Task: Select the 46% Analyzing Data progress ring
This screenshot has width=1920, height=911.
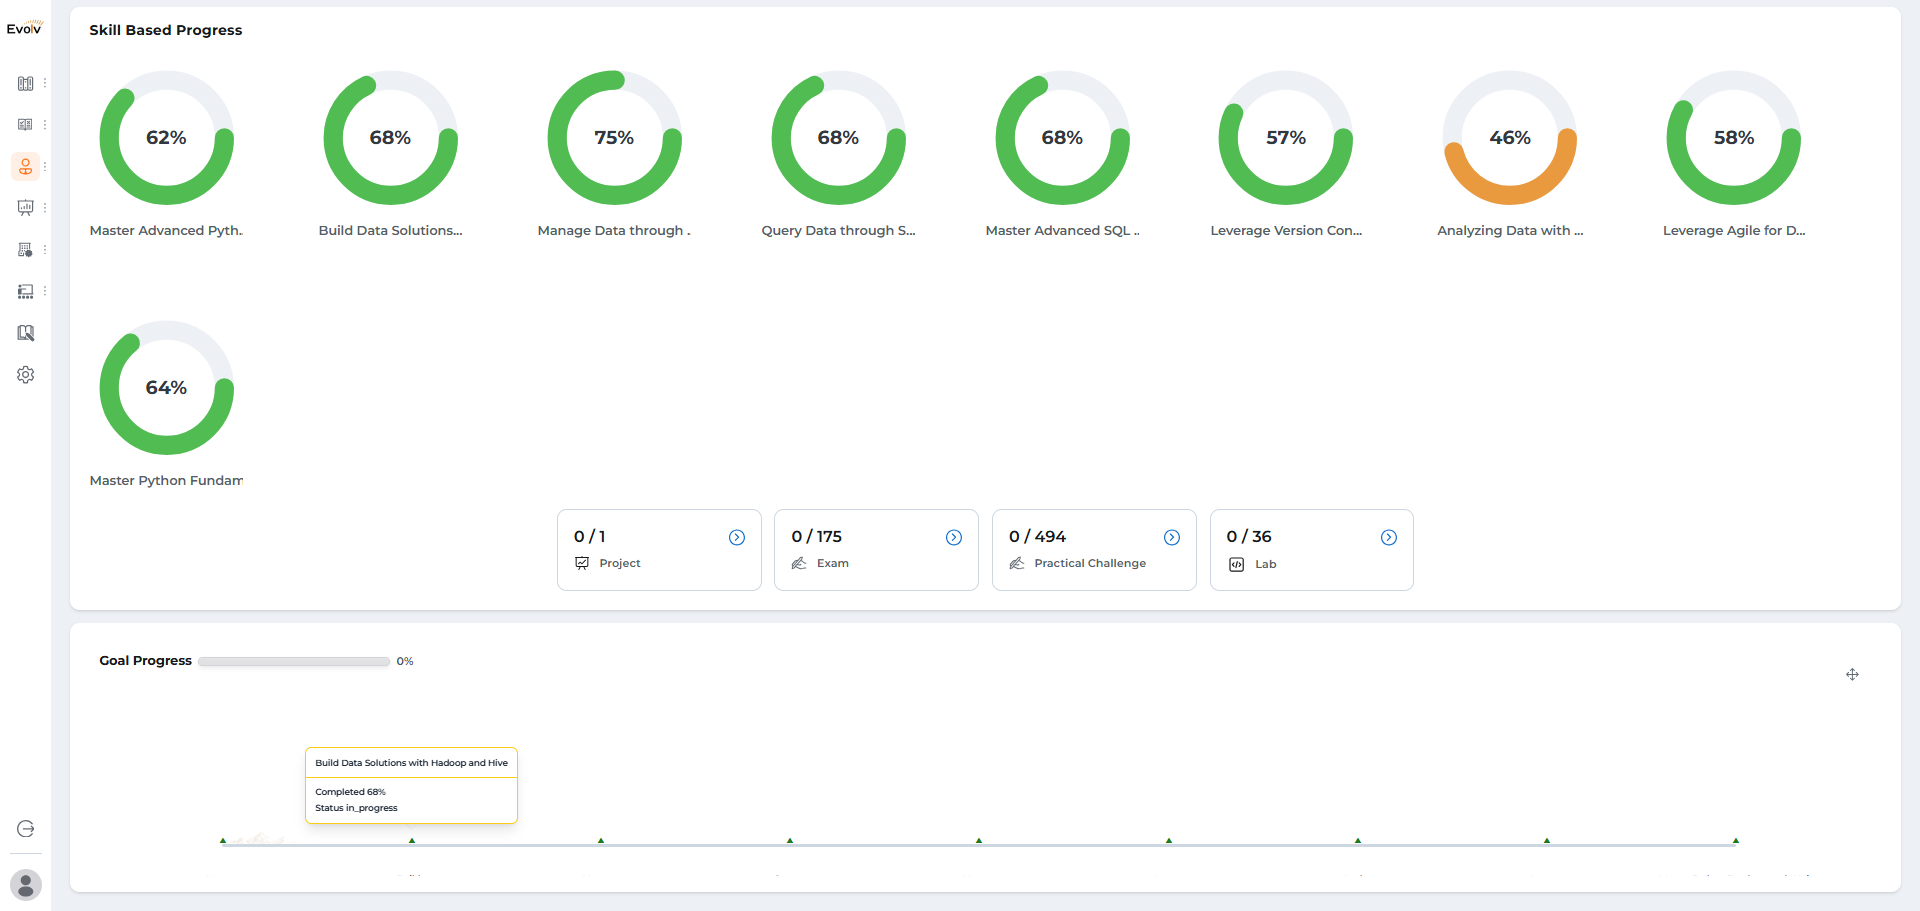Action: coord(1510,138)
